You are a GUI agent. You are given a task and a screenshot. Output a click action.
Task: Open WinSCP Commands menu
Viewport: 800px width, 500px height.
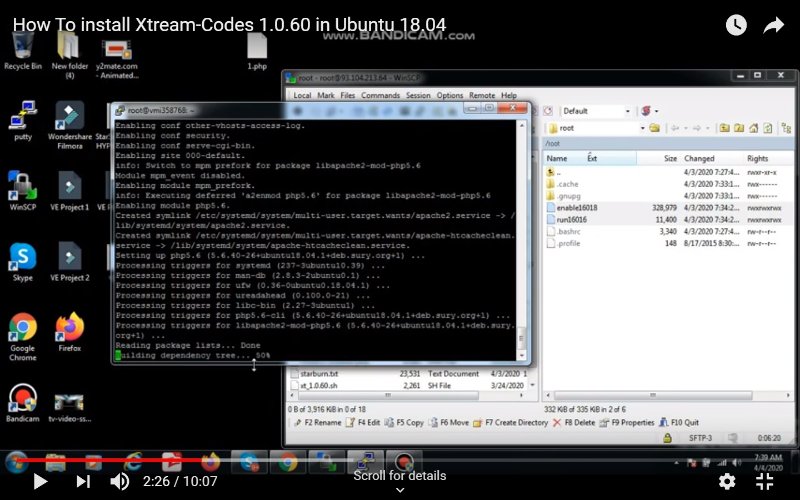tap(381, 95)
